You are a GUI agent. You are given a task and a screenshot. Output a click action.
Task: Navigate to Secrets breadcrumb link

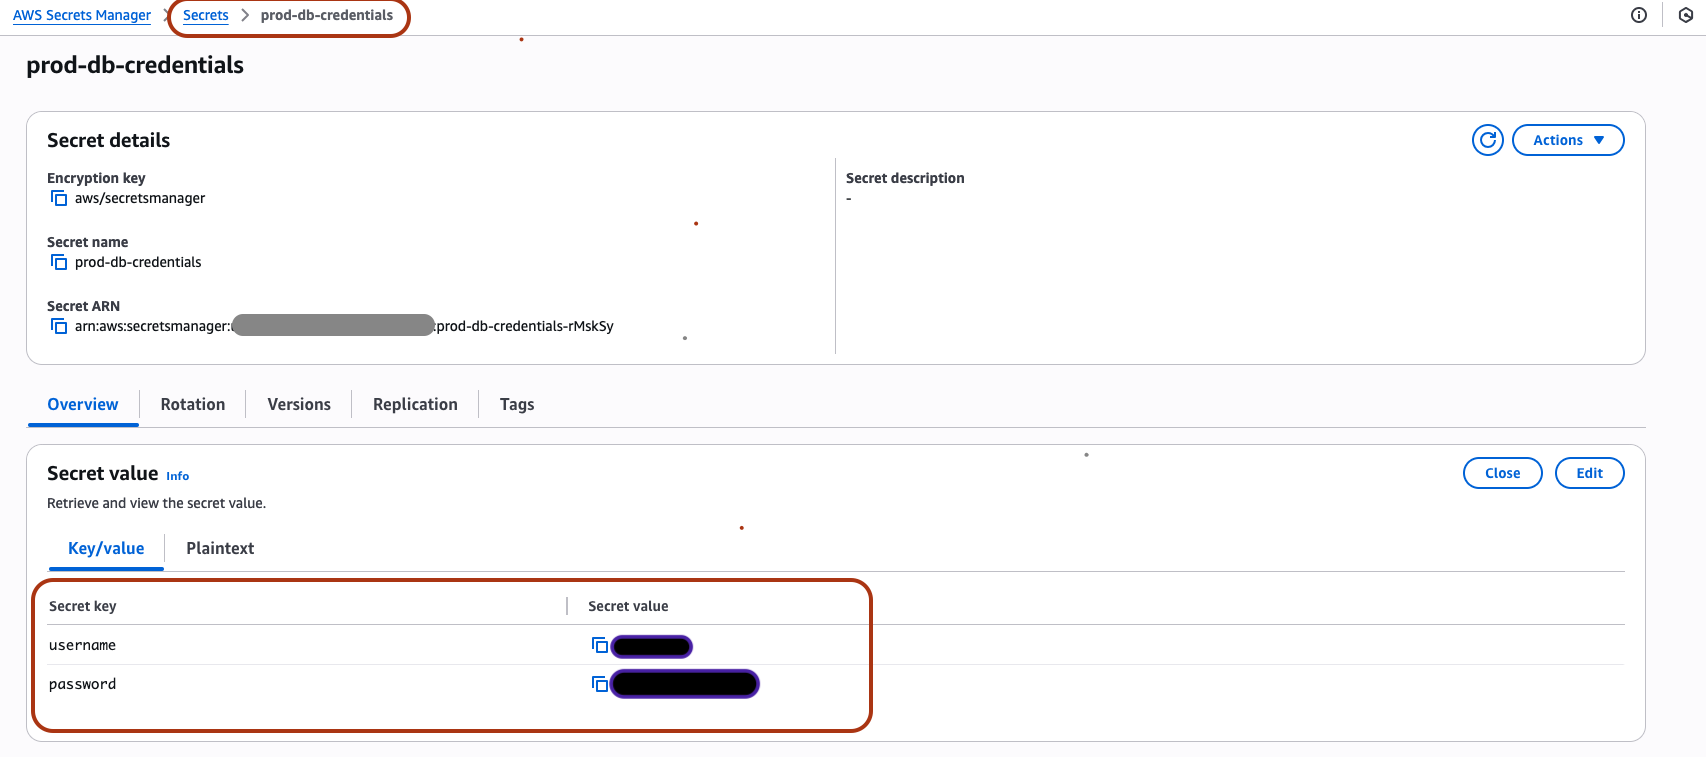click(x=206, y=15)
